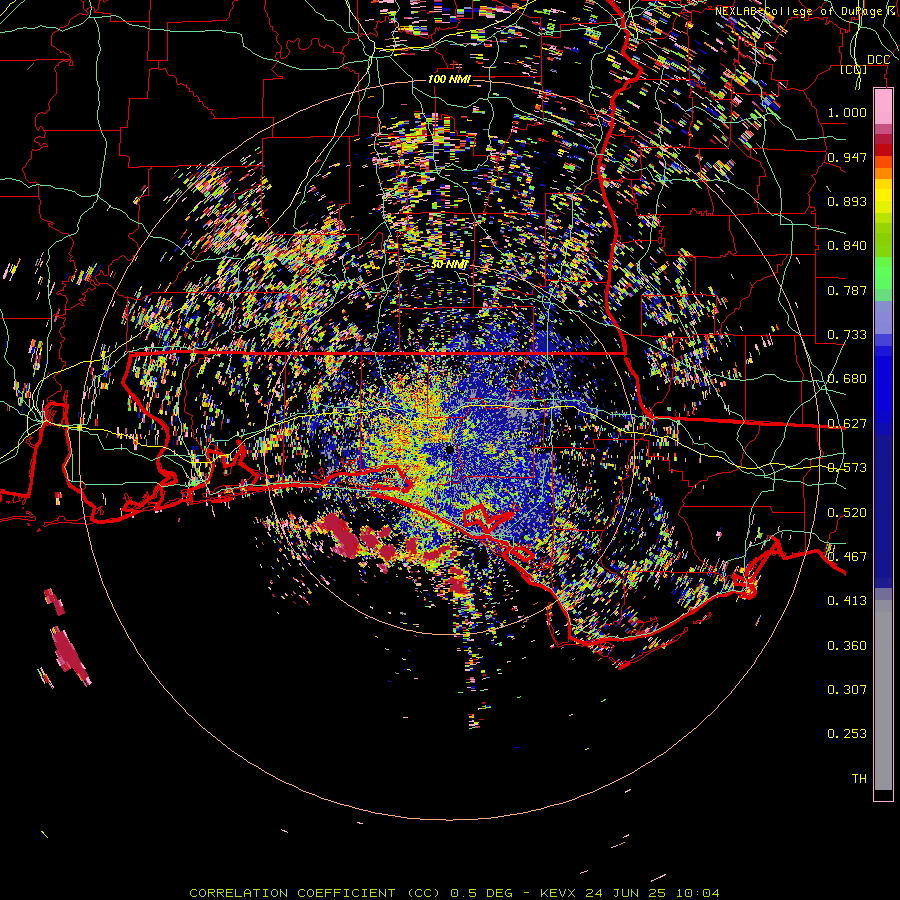Click the [CC] units label above colorbar
900x900 pixels.
pyautogui.click(x=854, y=69)
